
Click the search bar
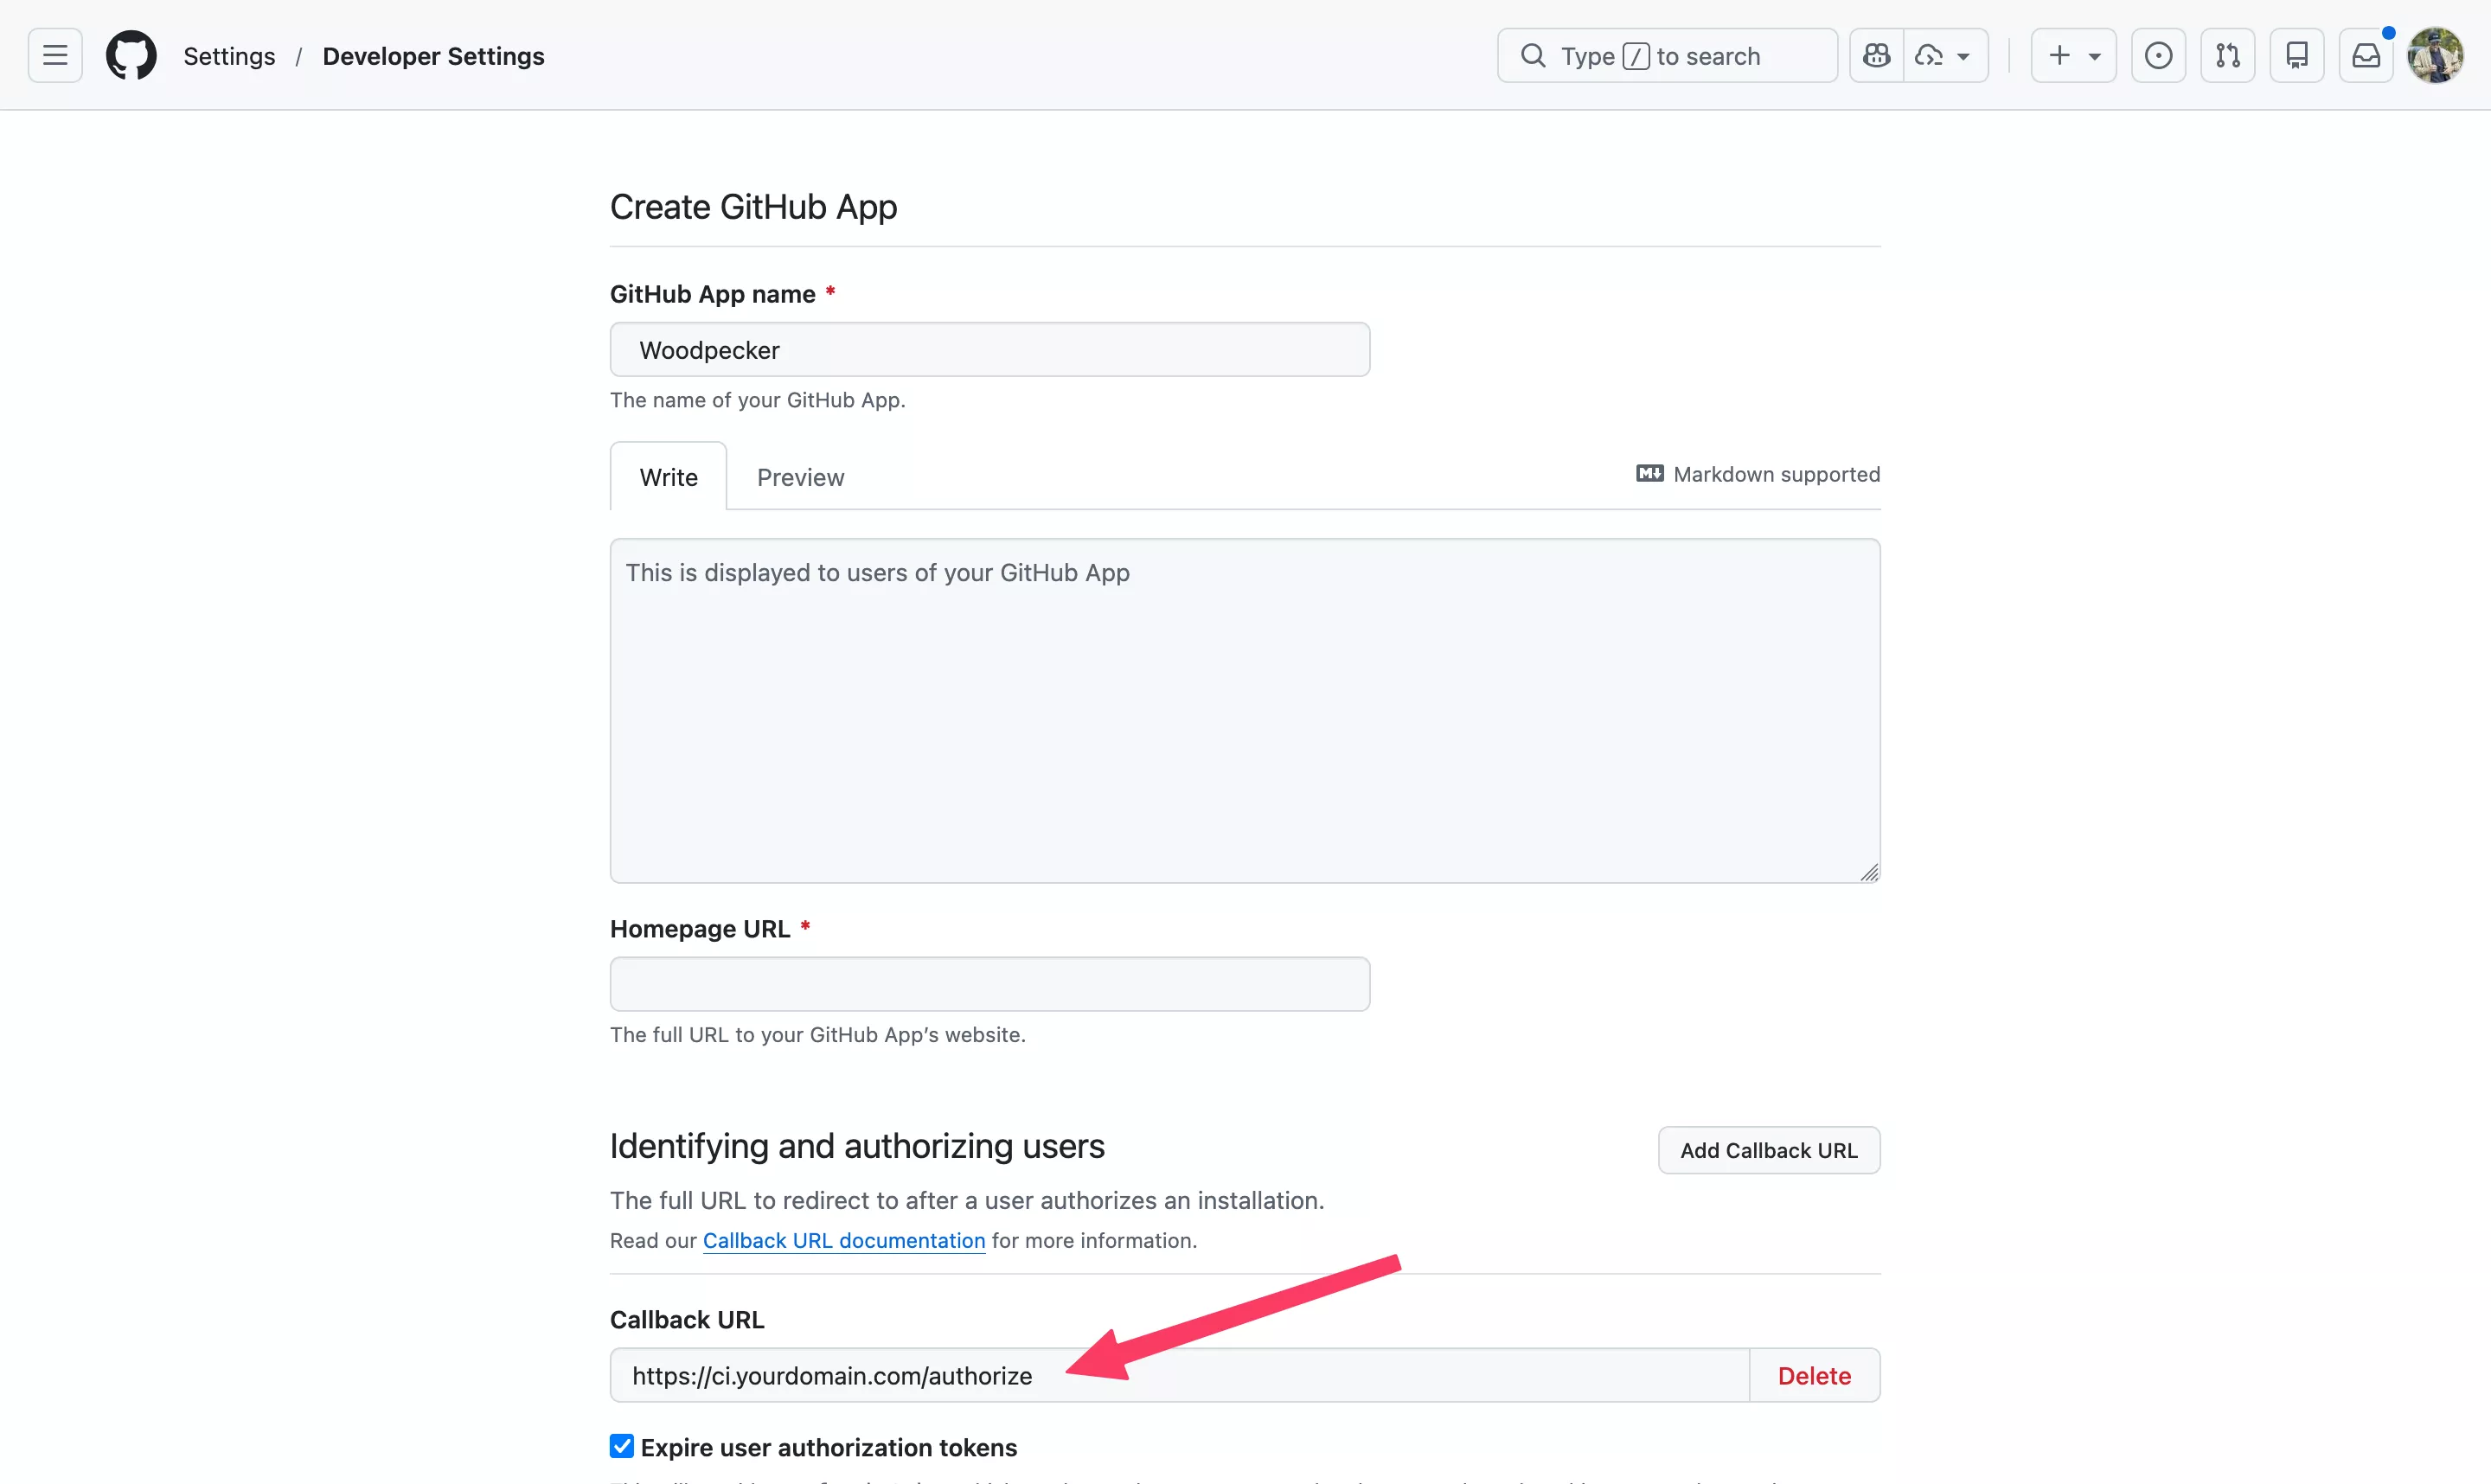pos(1667,56)
